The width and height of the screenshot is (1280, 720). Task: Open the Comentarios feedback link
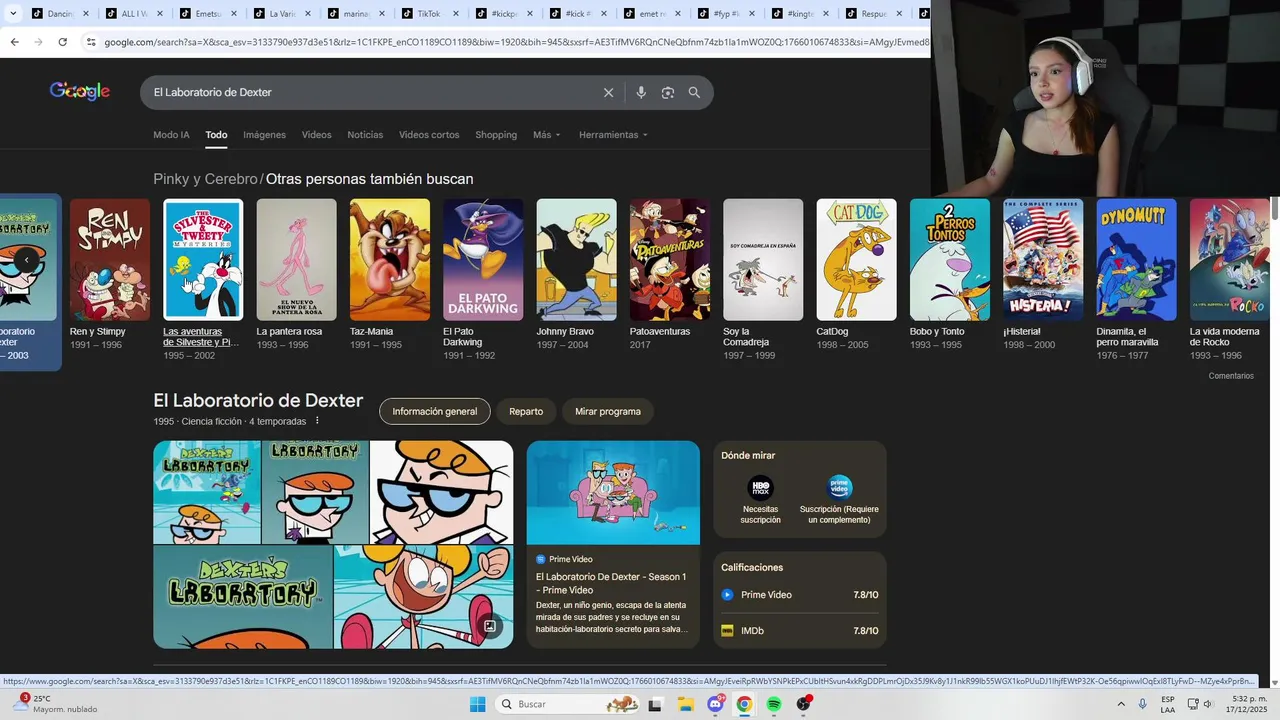tap(1231, 376)
